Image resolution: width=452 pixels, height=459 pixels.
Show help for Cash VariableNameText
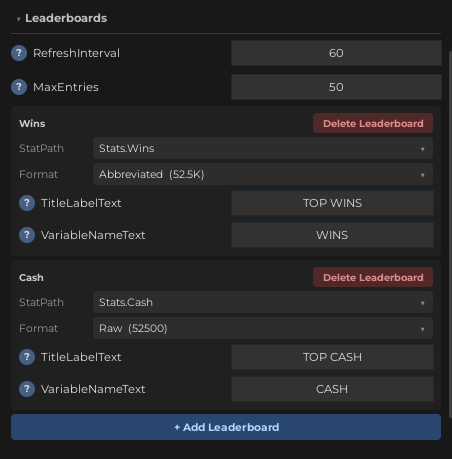27,389
